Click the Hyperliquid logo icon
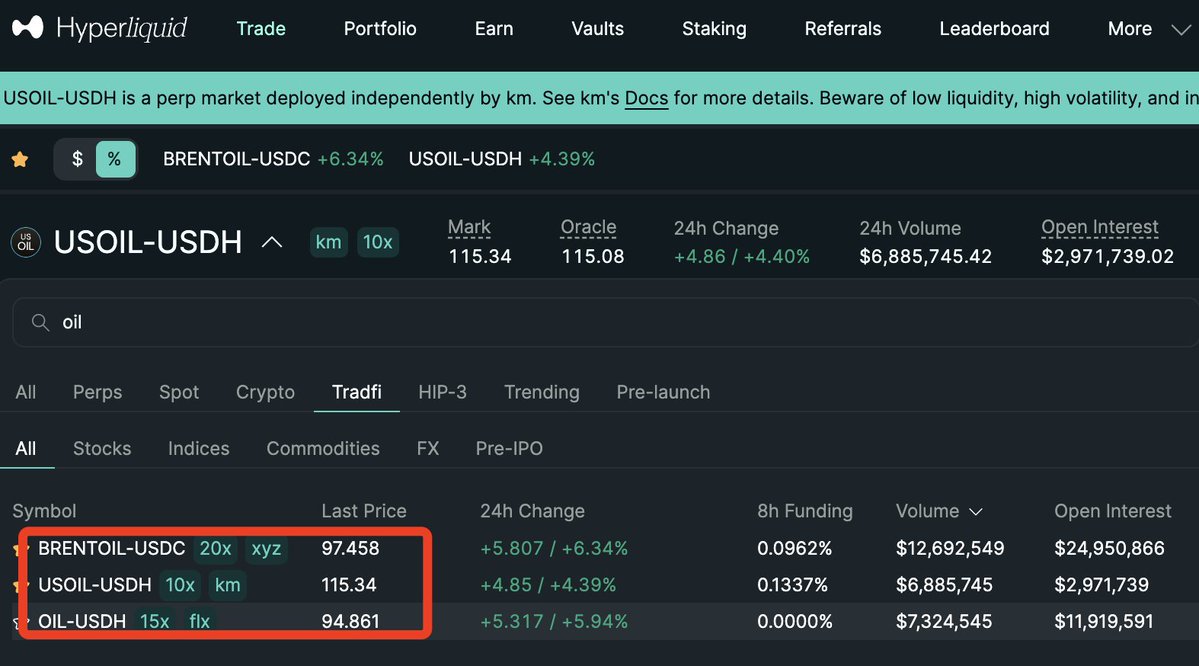Screen dimensions: 1199x666 click(x=27, y=28)
